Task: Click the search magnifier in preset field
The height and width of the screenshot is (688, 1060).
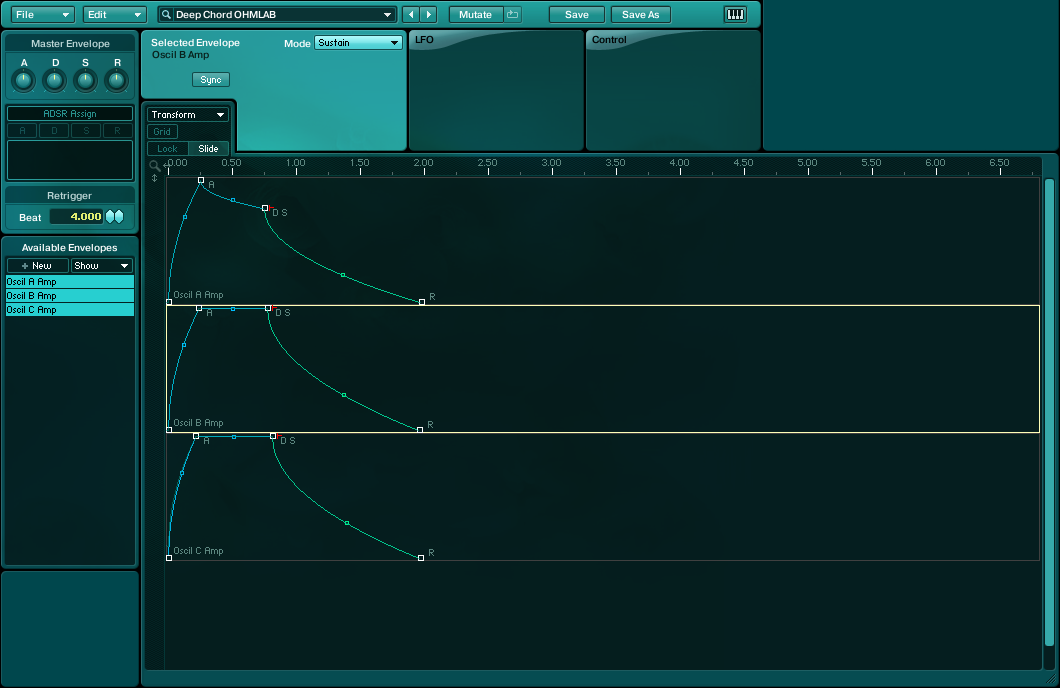Action: click(166, 14)
